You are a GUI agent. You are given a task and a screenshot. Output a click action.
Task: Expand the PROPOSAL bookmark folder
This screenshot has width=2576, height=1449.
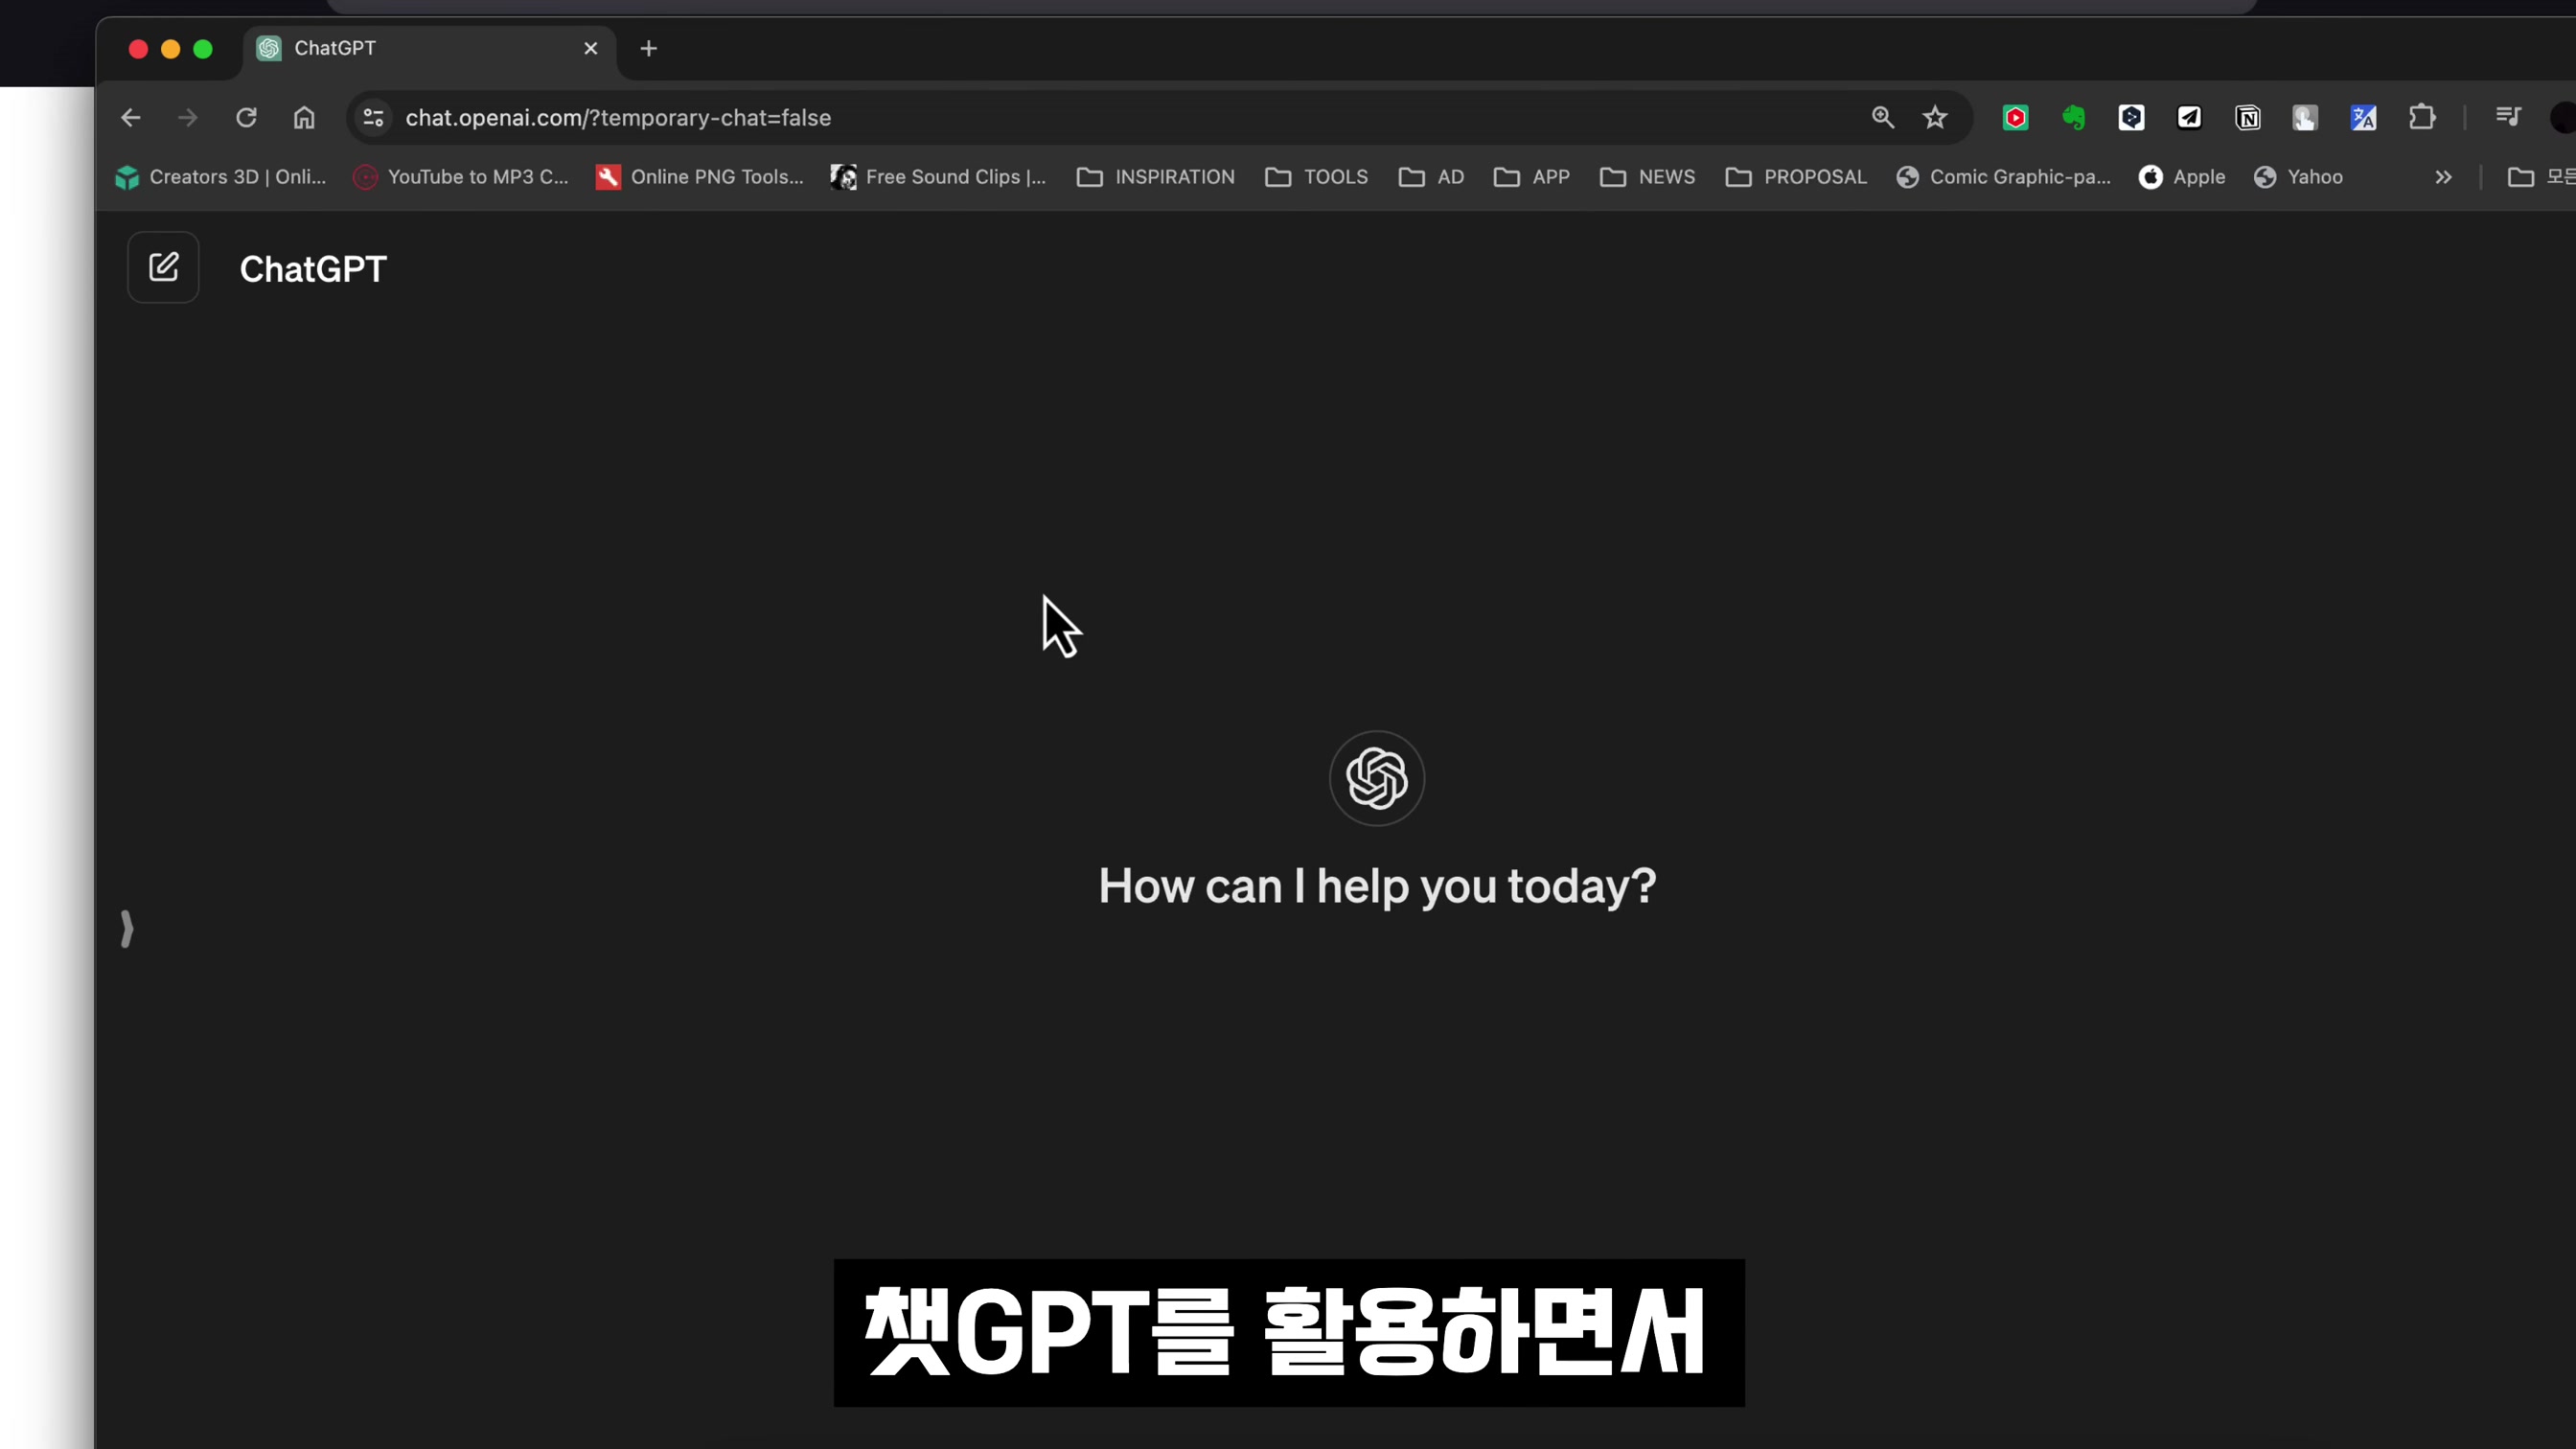1796,177
